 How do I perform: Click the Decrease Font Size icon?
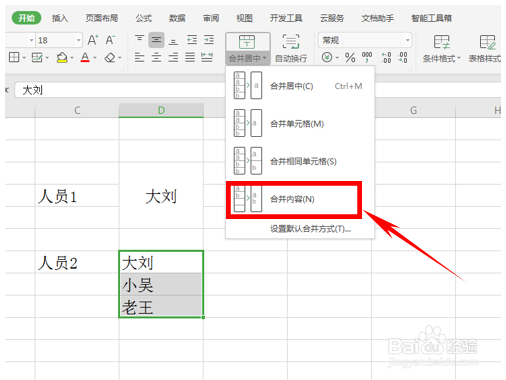(x=110, y=40)
